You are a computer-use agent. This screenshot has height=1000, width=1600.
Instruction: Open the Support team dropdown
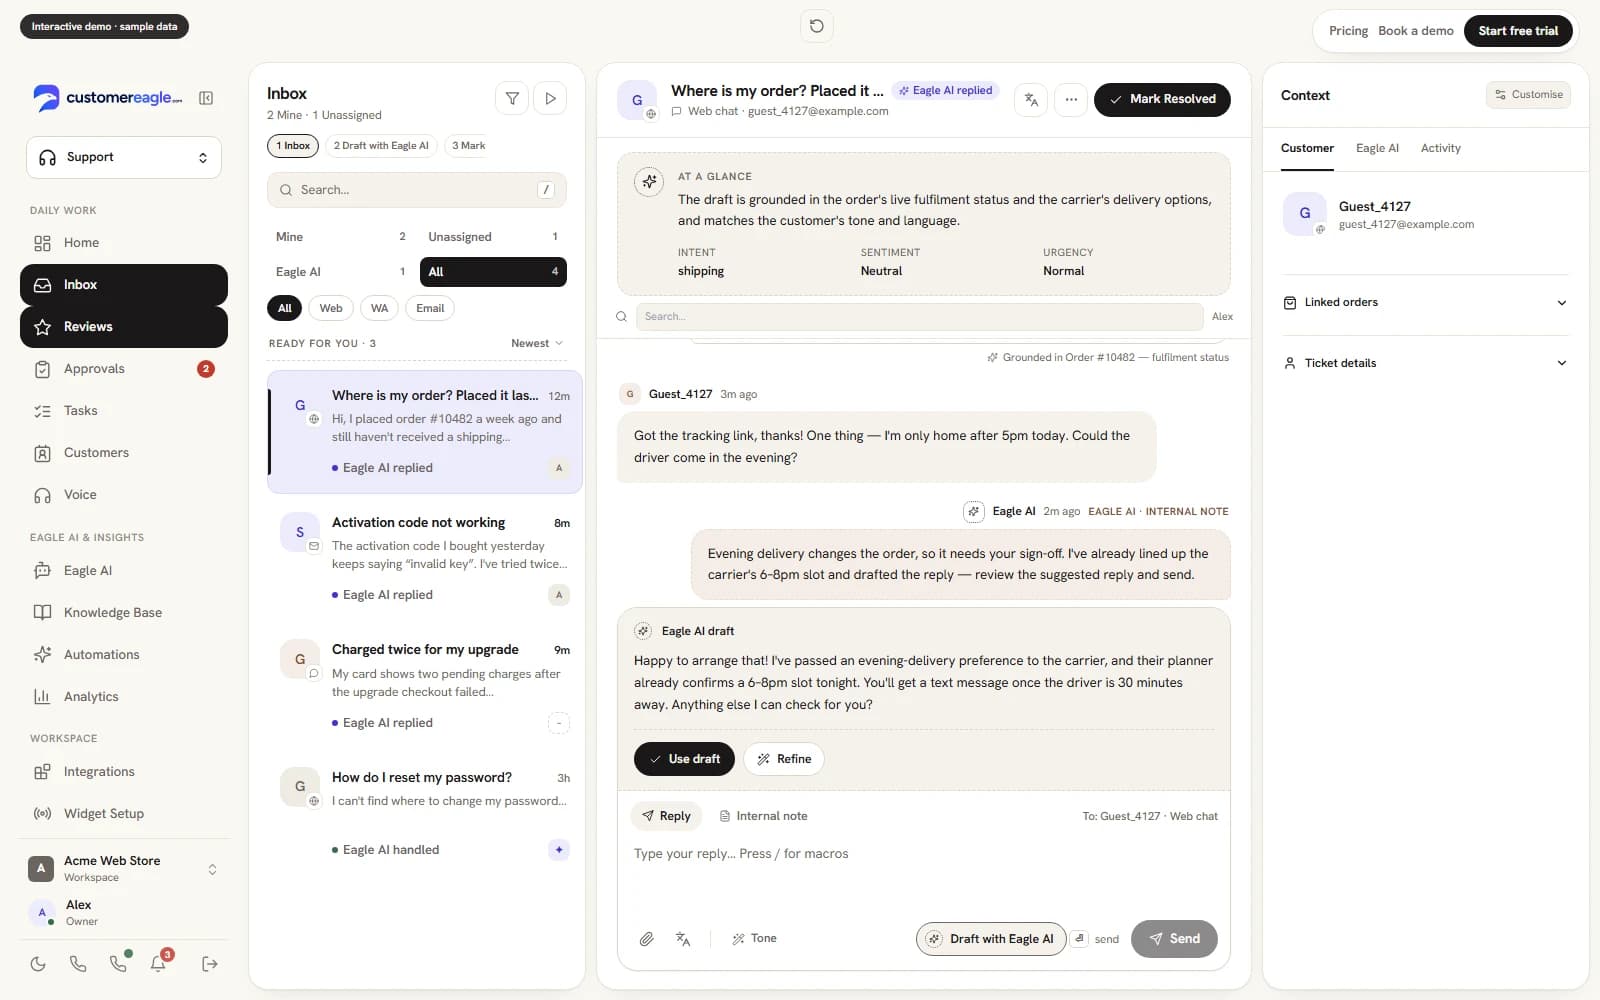point(124,158)
